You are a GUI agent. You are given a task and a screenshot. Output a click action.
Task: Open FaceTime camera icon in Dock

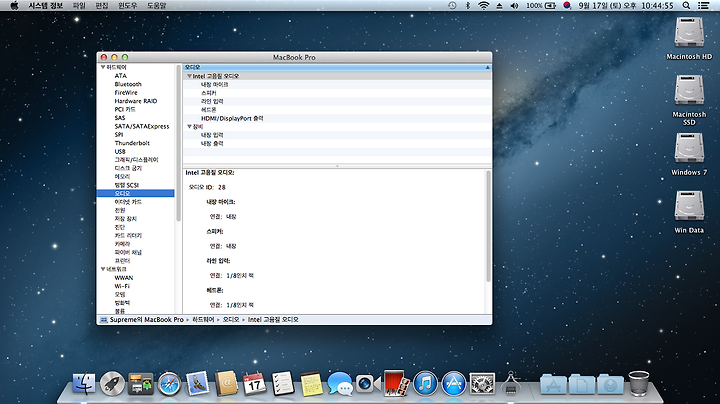click(368, 384)
